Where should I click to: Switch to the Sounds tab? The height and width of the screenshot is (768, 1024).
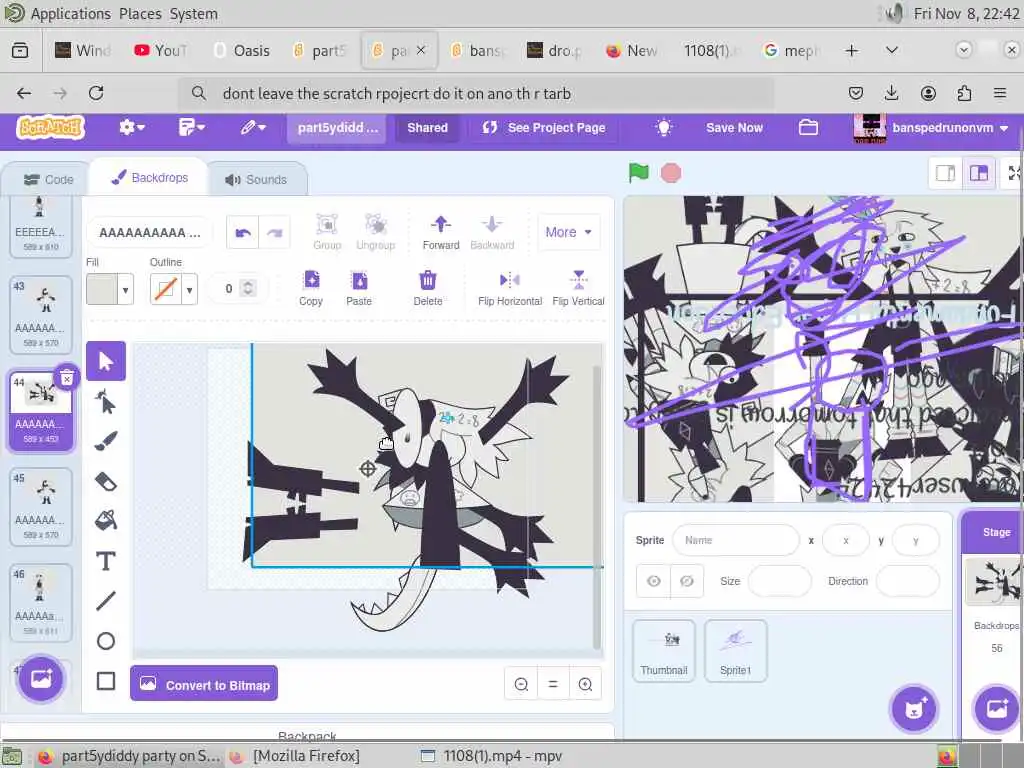(256, 179)
